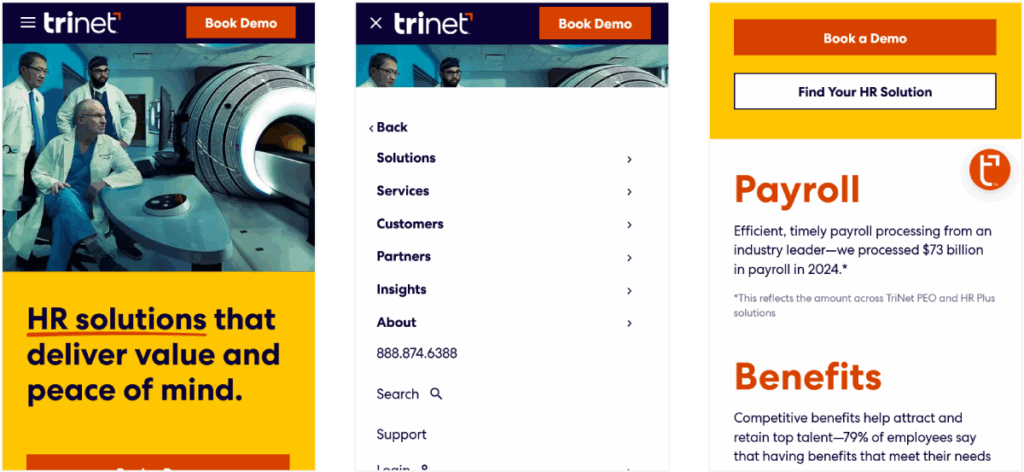
Task: Click the doctors and MRI hero image
Action: pos(159,157)
